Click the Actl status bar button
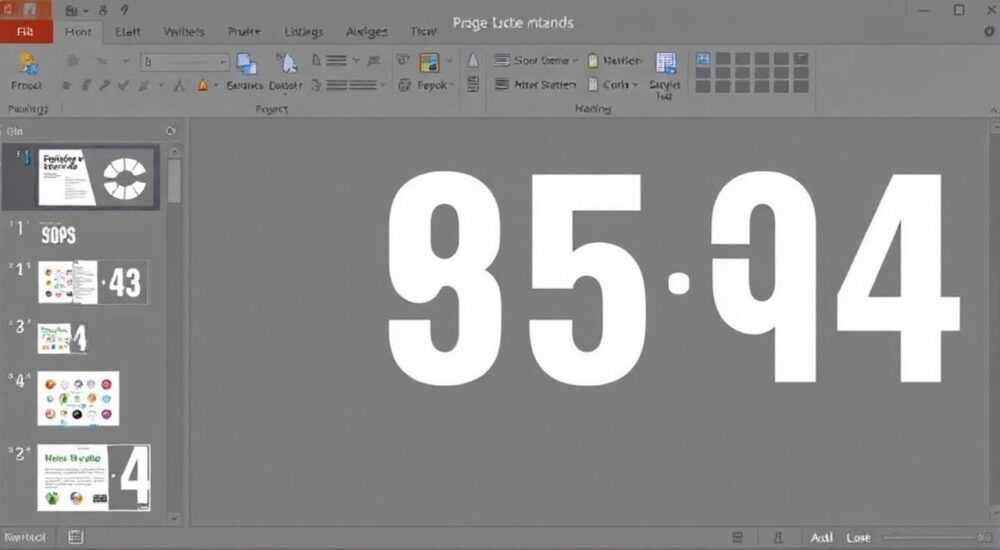Viewport: 1000px width, 550px height. click(x=821, y=538)
